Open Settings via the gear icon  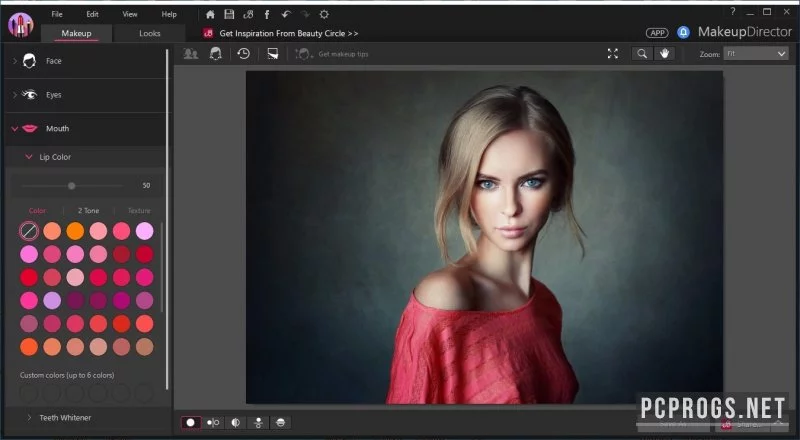324,14
